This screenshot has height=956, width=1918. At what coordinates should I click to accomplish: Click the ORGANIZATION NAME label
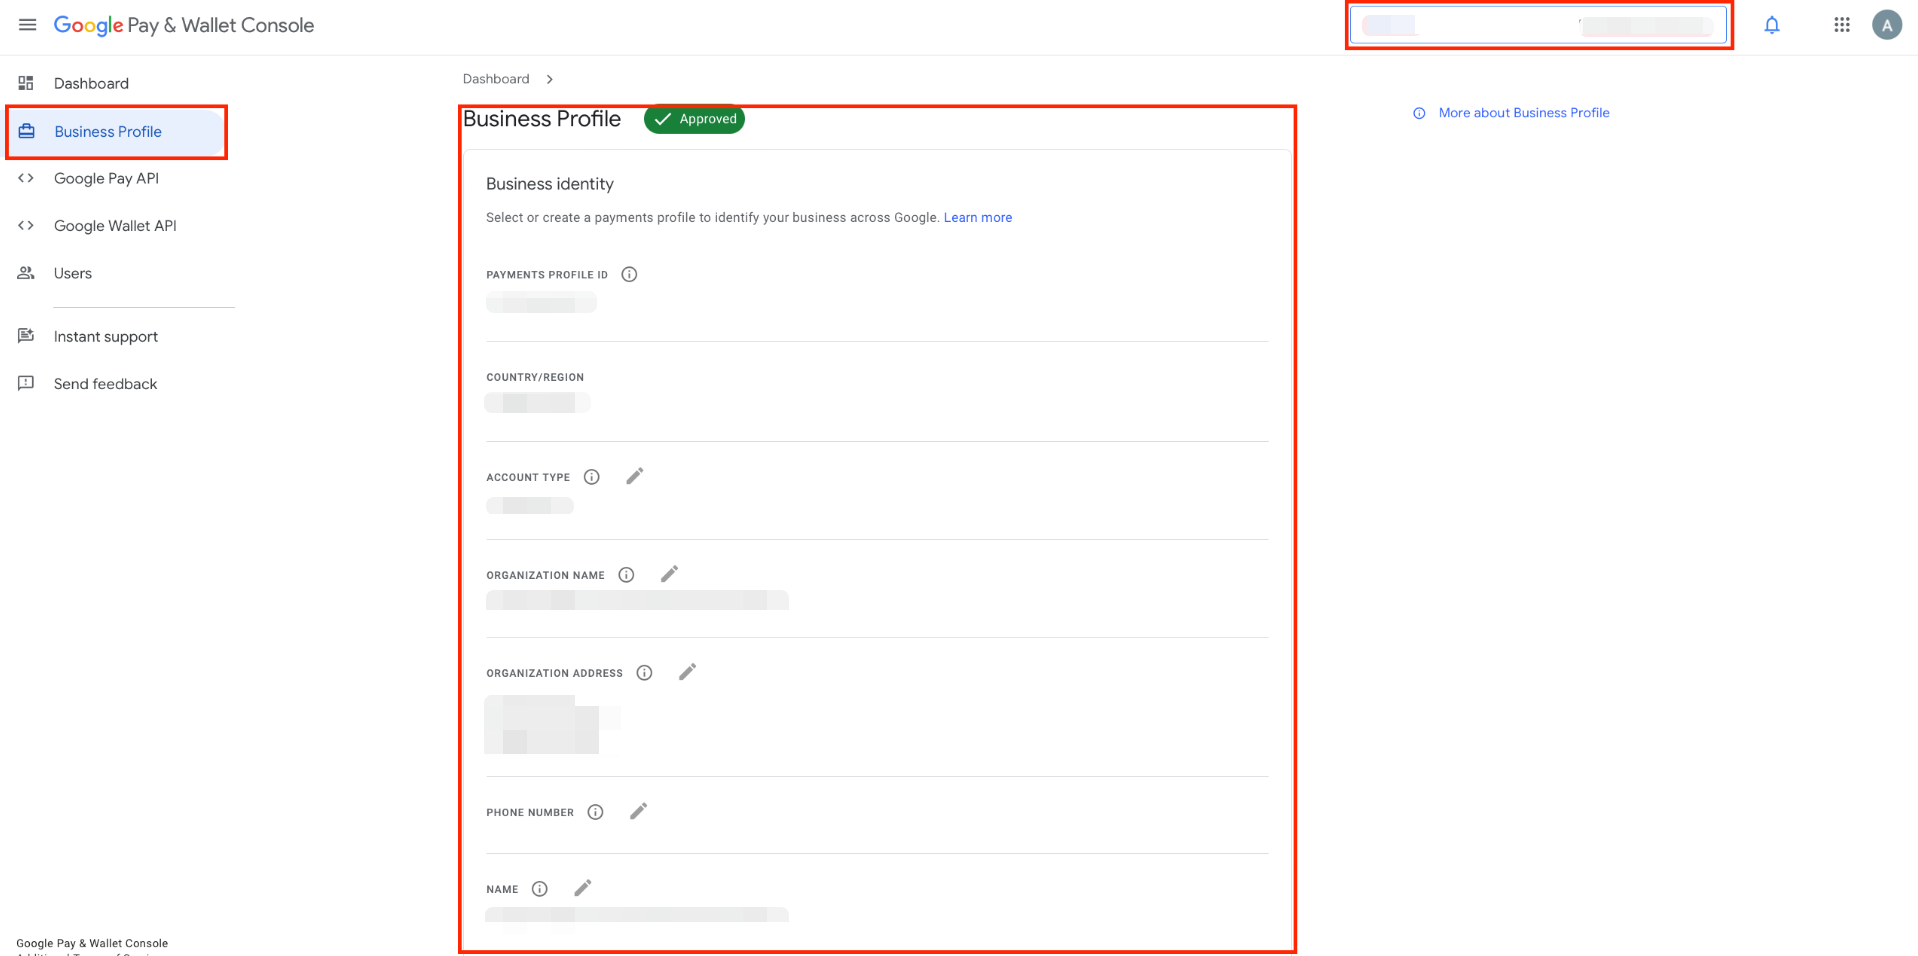[x=546, y=575]
